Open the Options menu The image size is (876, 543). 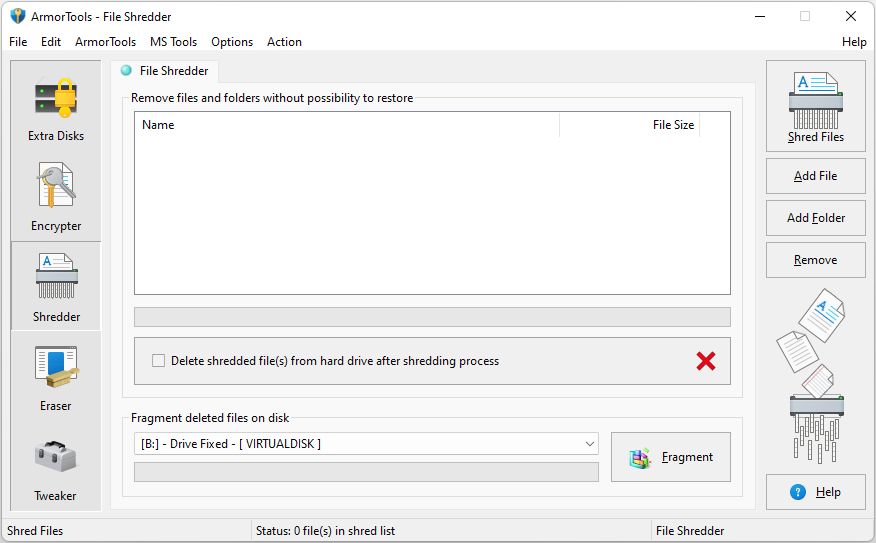click(x=232, y=42)
